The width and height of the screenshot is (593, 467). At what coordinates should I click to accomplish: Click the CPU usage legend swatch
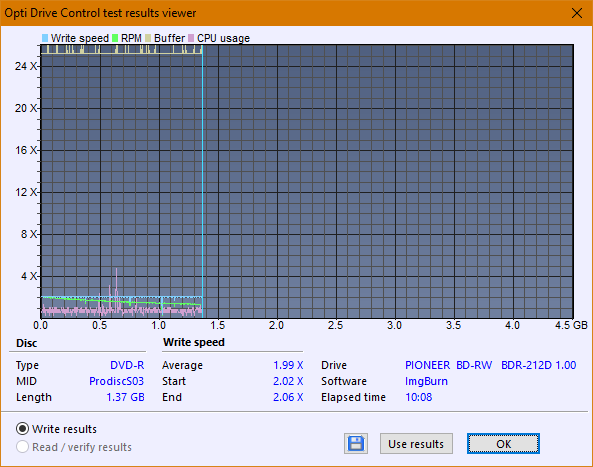tap(191, 38)
